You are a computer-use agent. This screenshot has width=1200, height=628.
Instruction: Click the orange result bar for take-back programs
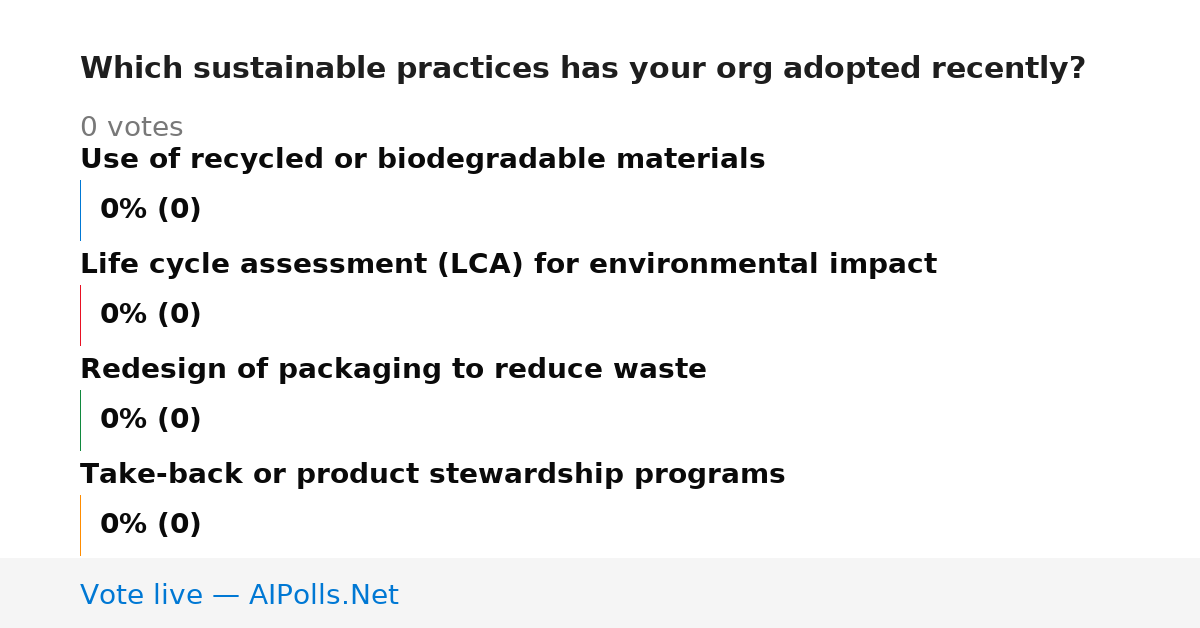click(80, 525)
